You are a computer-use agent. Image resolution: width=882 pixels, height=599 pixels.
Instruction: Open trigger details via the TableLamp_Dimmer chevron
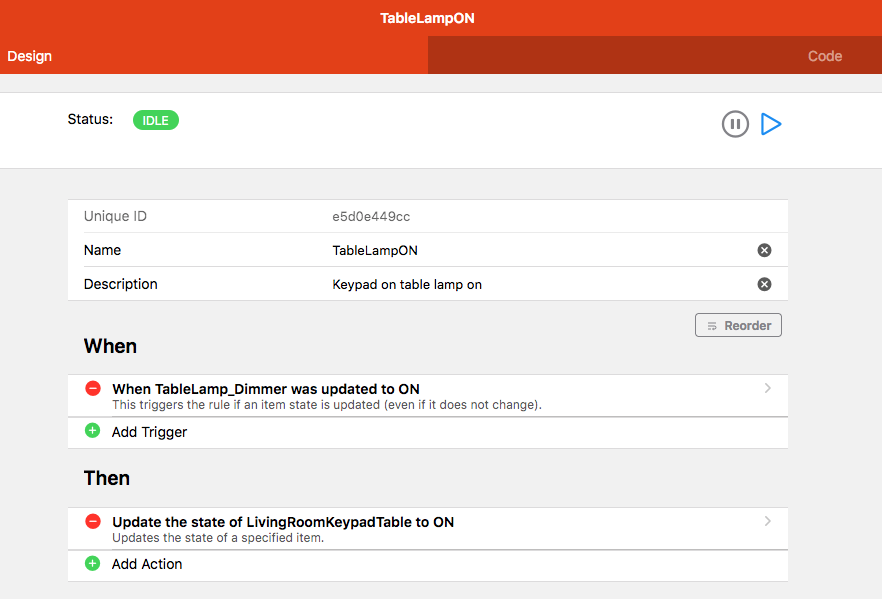click(x=767, y=388)
